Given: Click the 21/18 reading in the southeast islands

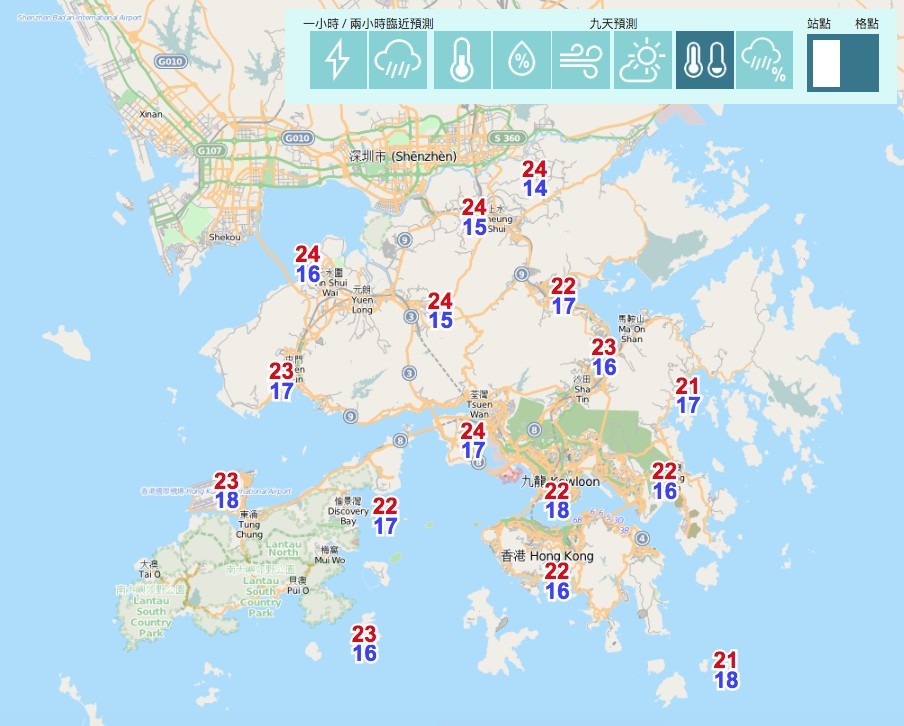Looking at the screenshot, I should [724, 671].
